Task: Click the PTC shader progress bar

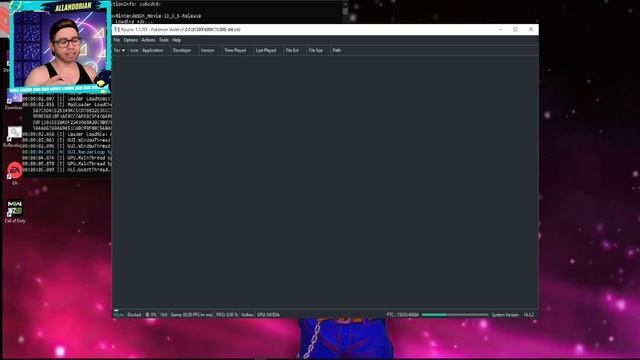Action: 455,315
